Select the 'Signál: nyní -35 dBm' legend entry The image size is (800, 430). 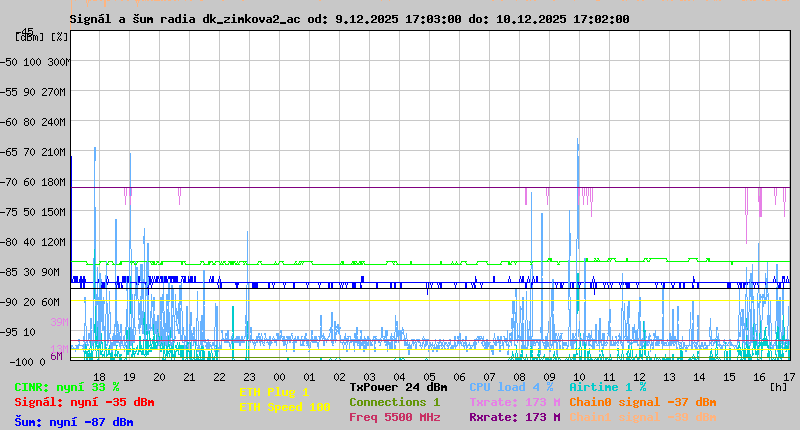[84, 402]
